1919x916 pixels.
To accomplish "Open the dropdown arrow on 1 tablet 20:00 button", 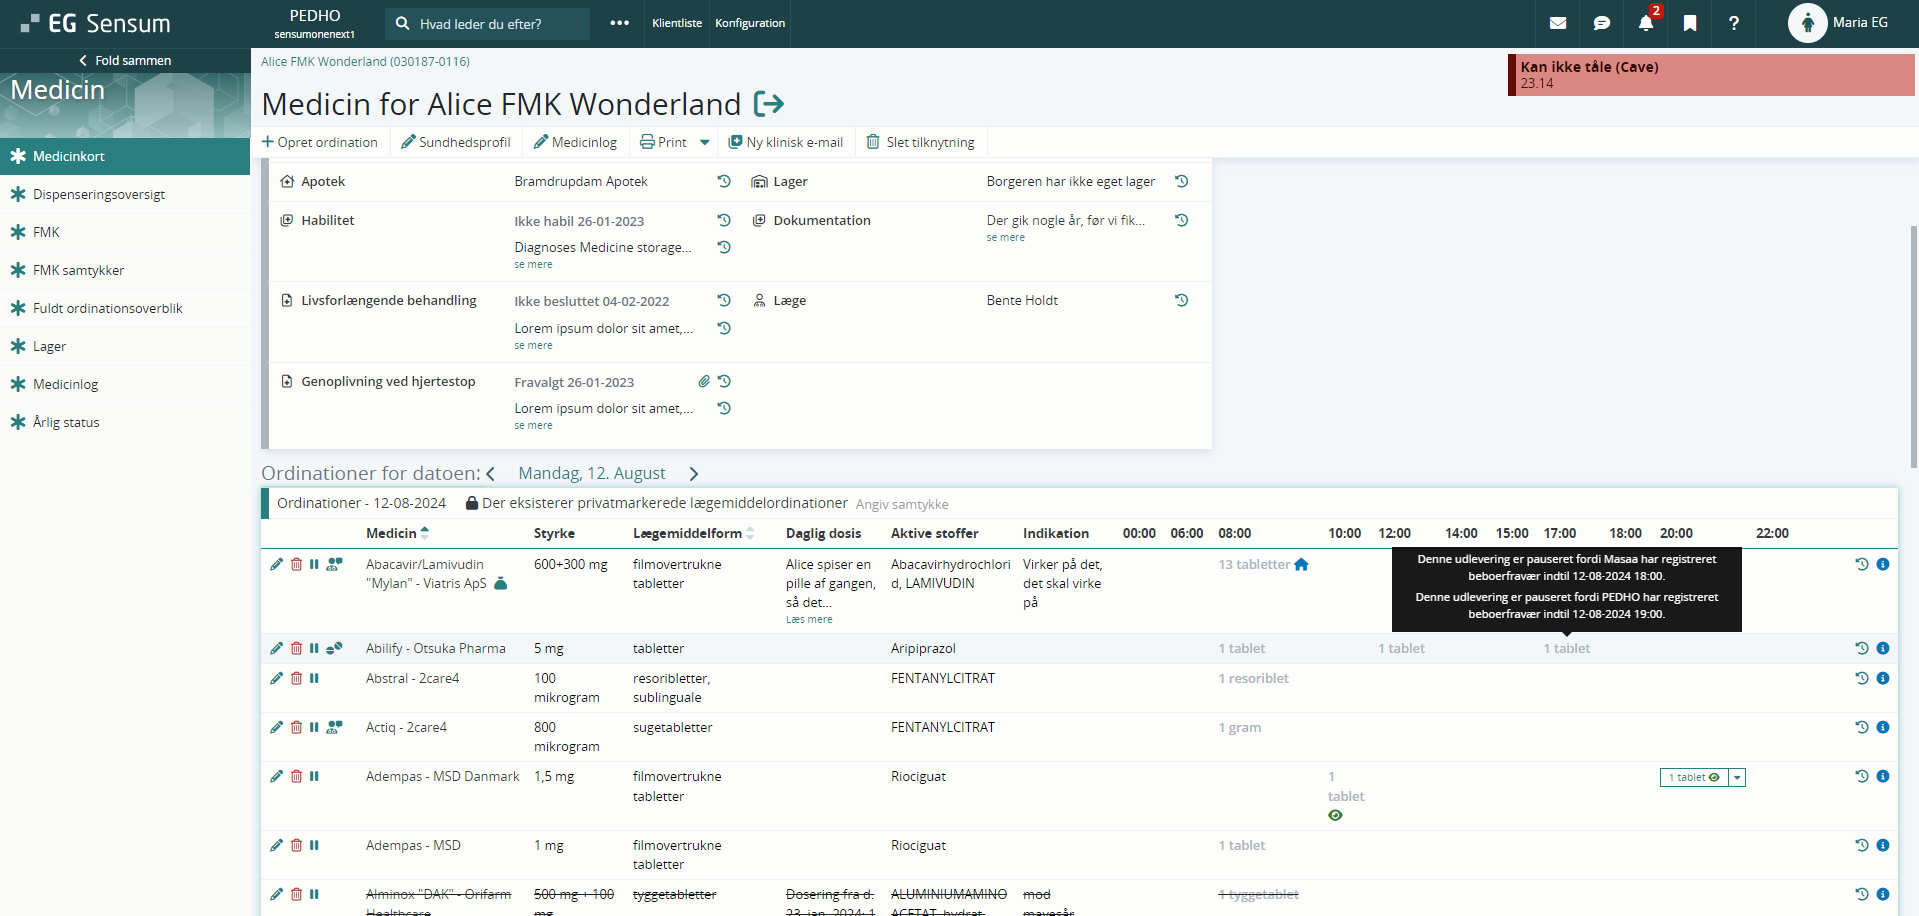I will [x=1737, y=777].
